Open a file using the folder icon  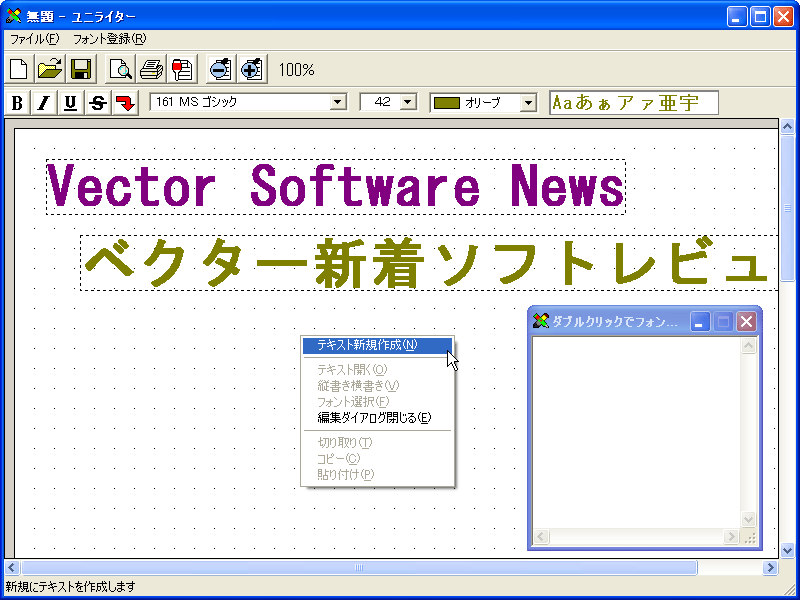click(x=50, y=69)
